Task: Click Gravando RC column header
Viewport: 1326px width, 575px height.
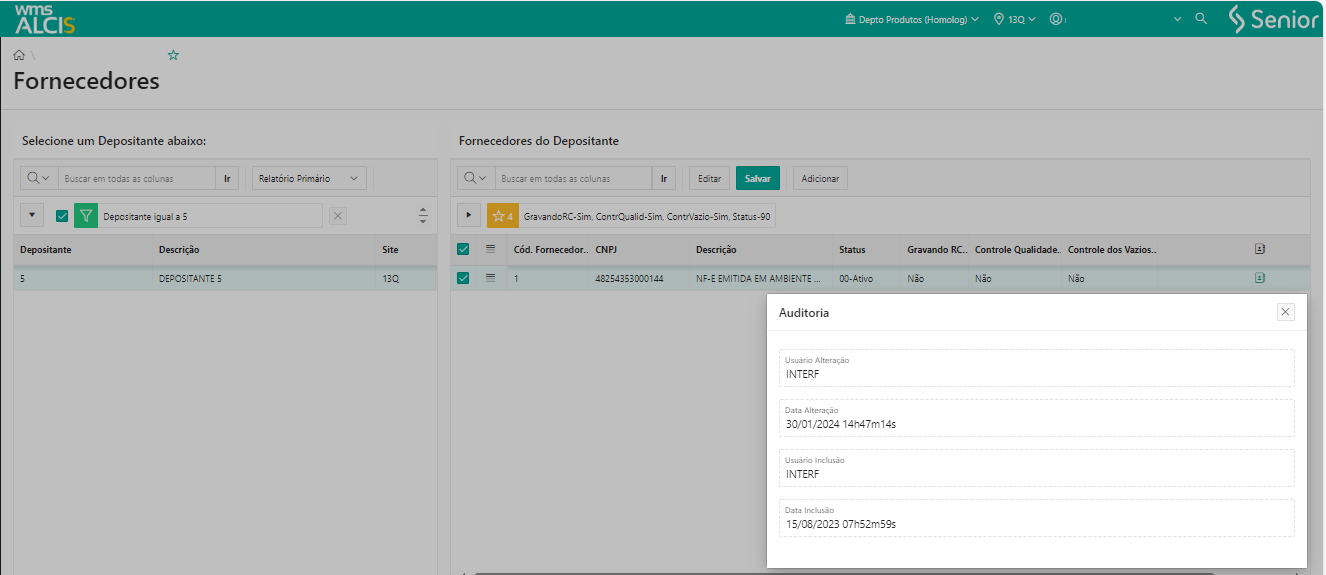Action: coord(935,249)
